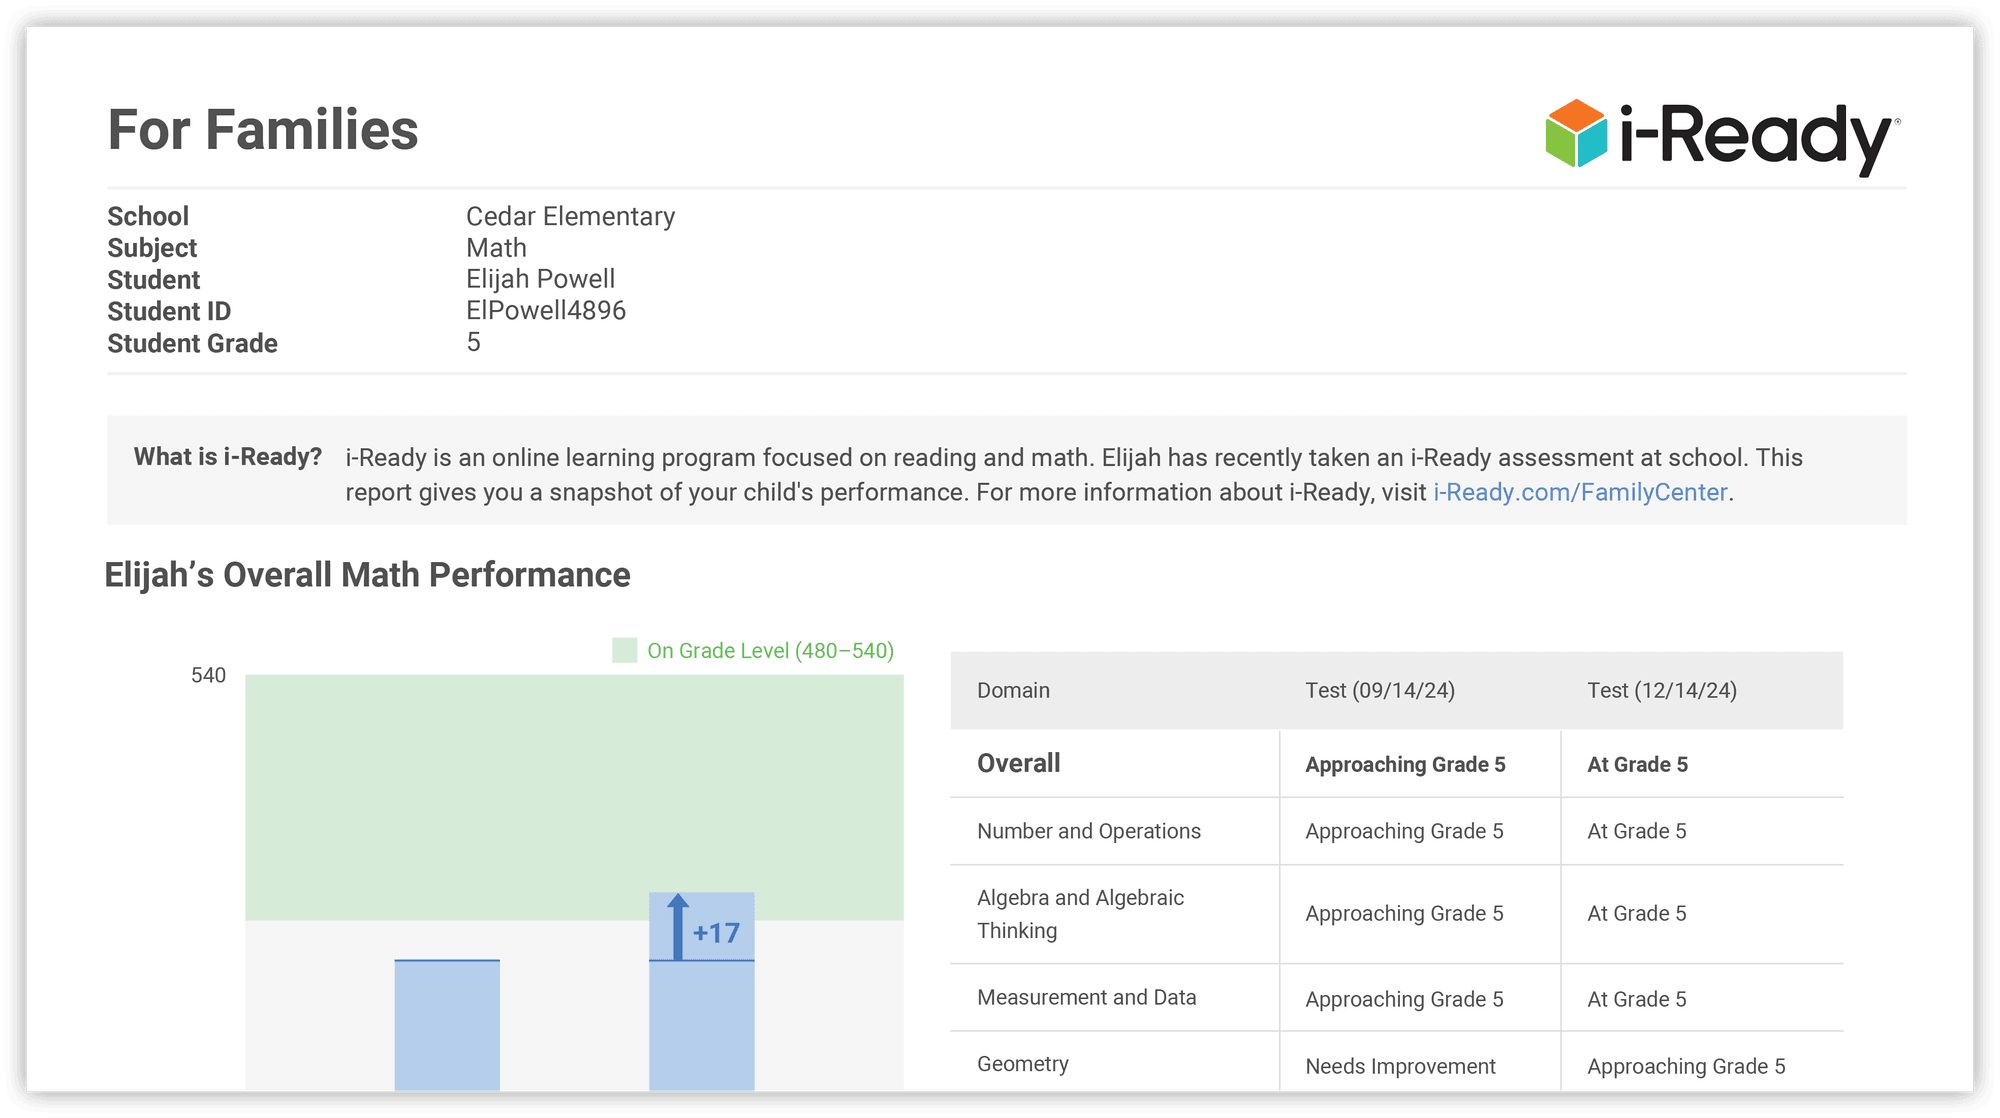
Task: Click the 540 axis label
Action: click(208, 675)
